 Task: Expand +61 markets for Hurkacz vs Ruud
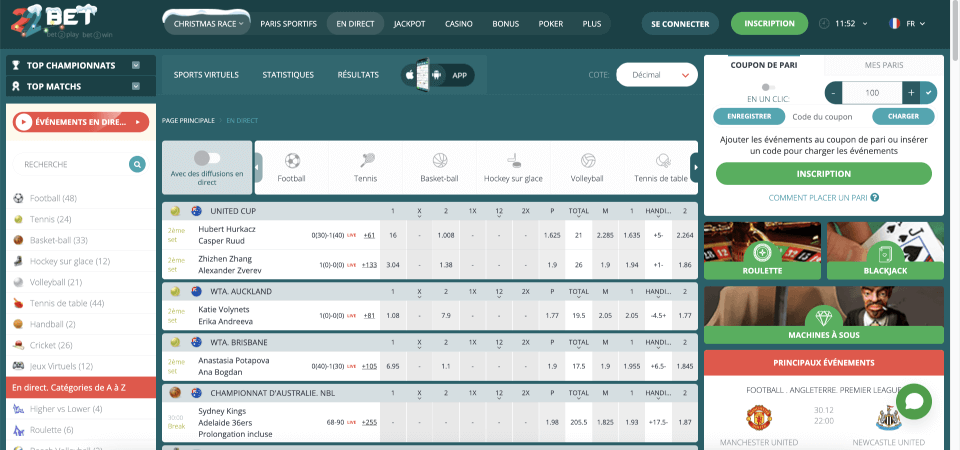coord(369,234)
